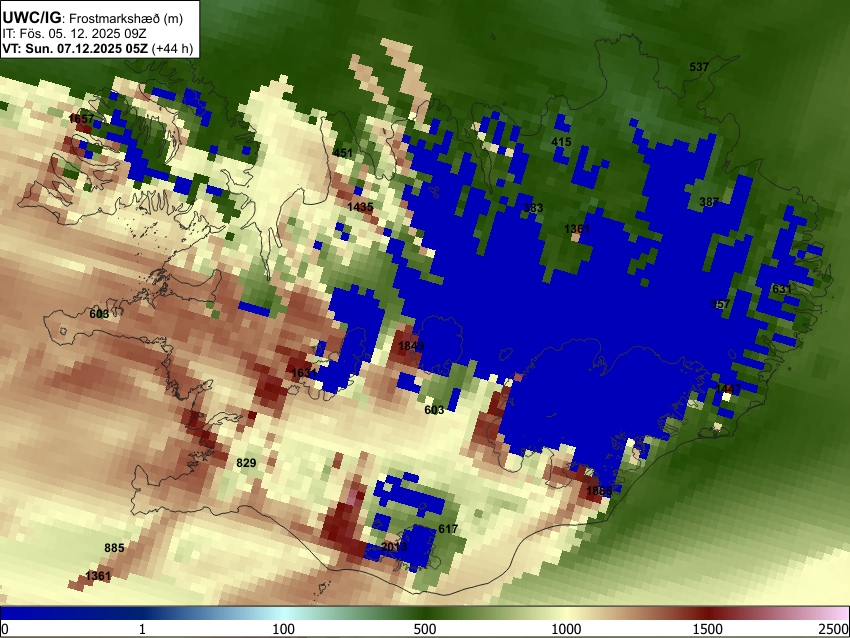Select the 2013 value label
Image resolution: width=850 pixels, height=638 pixels.
click(x=394, y=546)
